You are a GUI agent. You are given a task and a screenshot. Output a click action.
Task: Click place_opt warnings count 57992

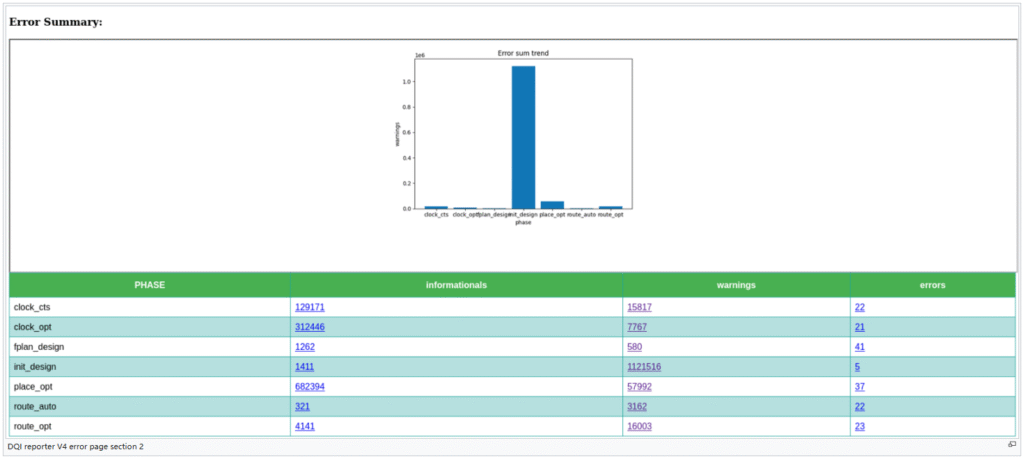pos(639,387)
